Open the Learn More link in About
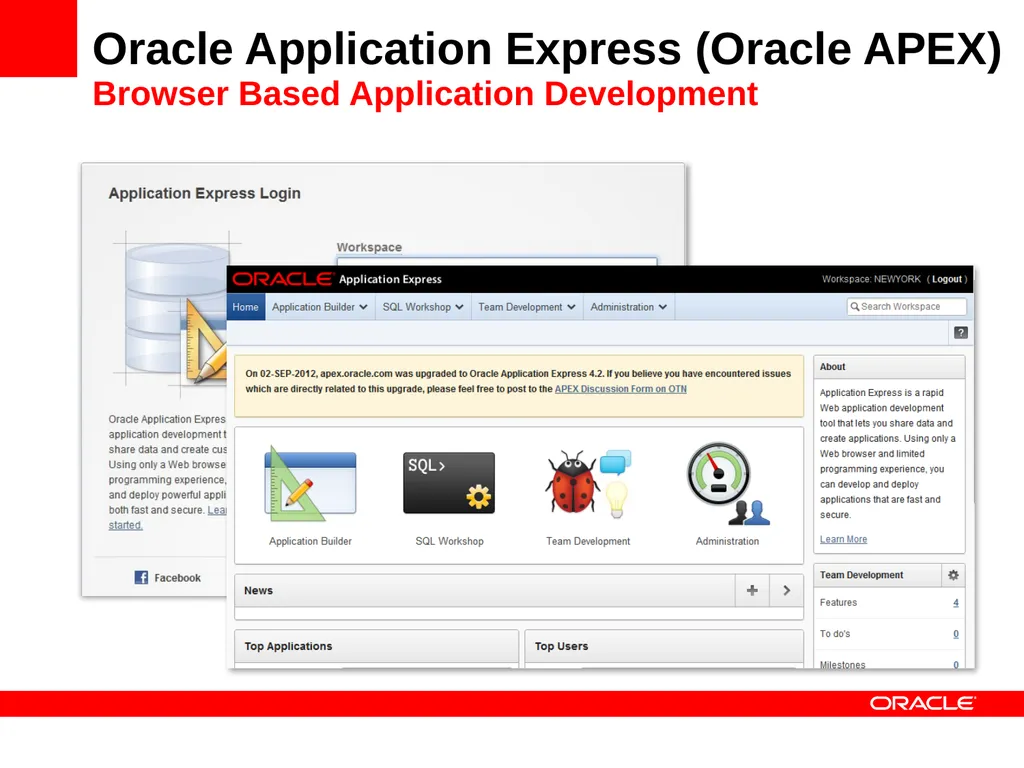1024x768 pixels. coord(843,539)
